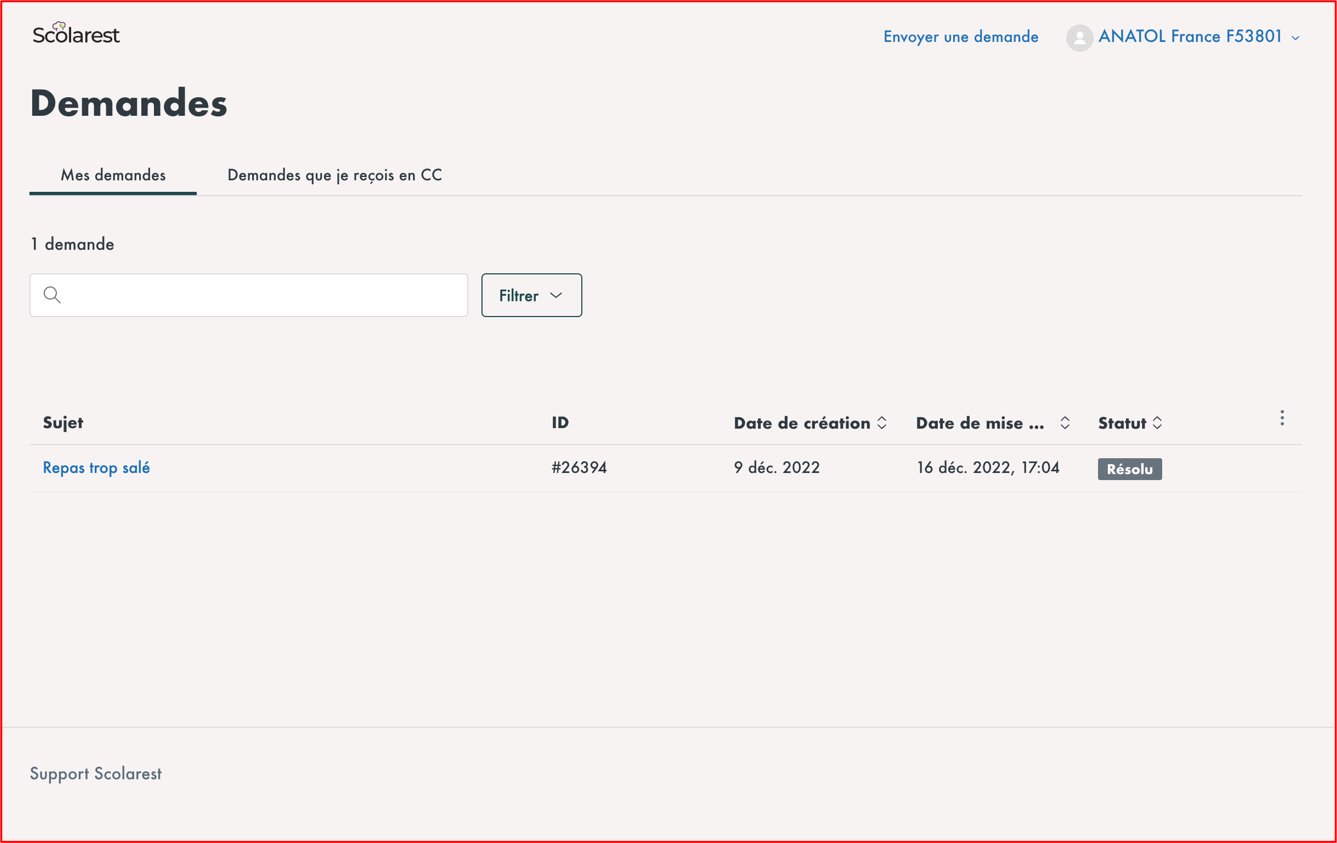Click the Scolarest logo

[x=76, y=34]
